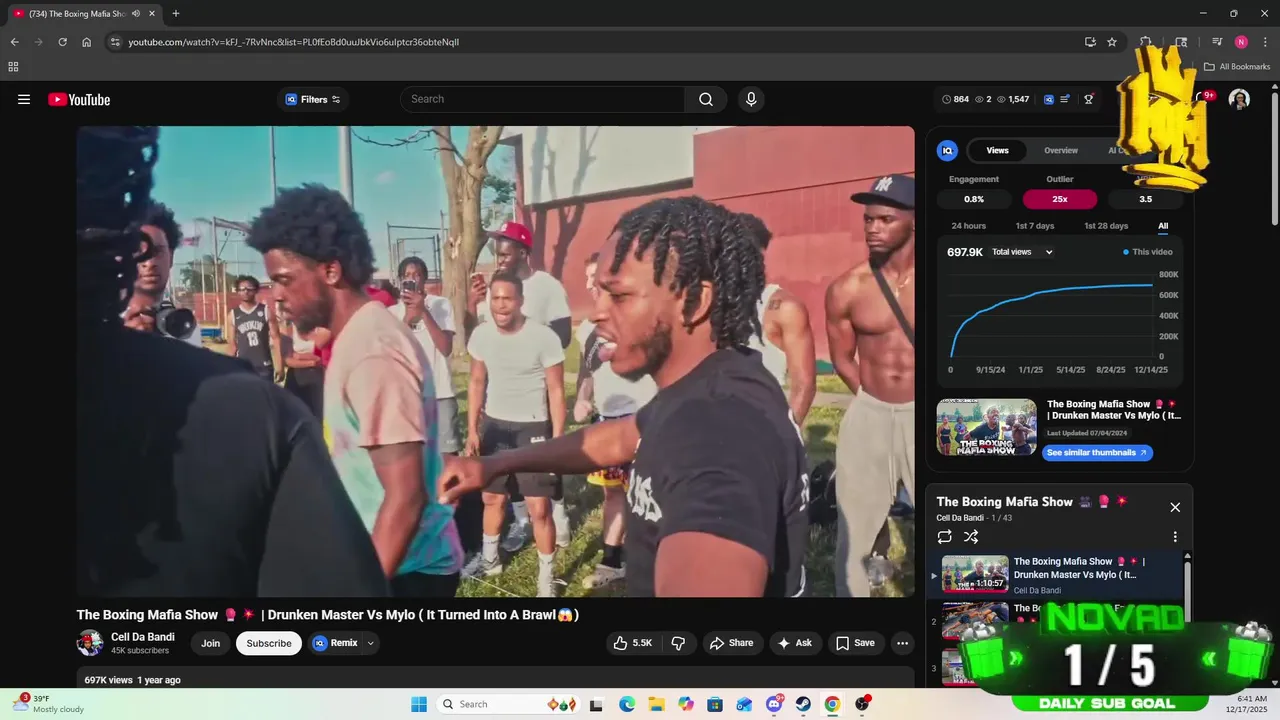The width and height of the screenshot is (1280, 720).
Task: Click the Cell Da Bandi channel avatar
Action: pyautogui.click(x=90, y=643)
